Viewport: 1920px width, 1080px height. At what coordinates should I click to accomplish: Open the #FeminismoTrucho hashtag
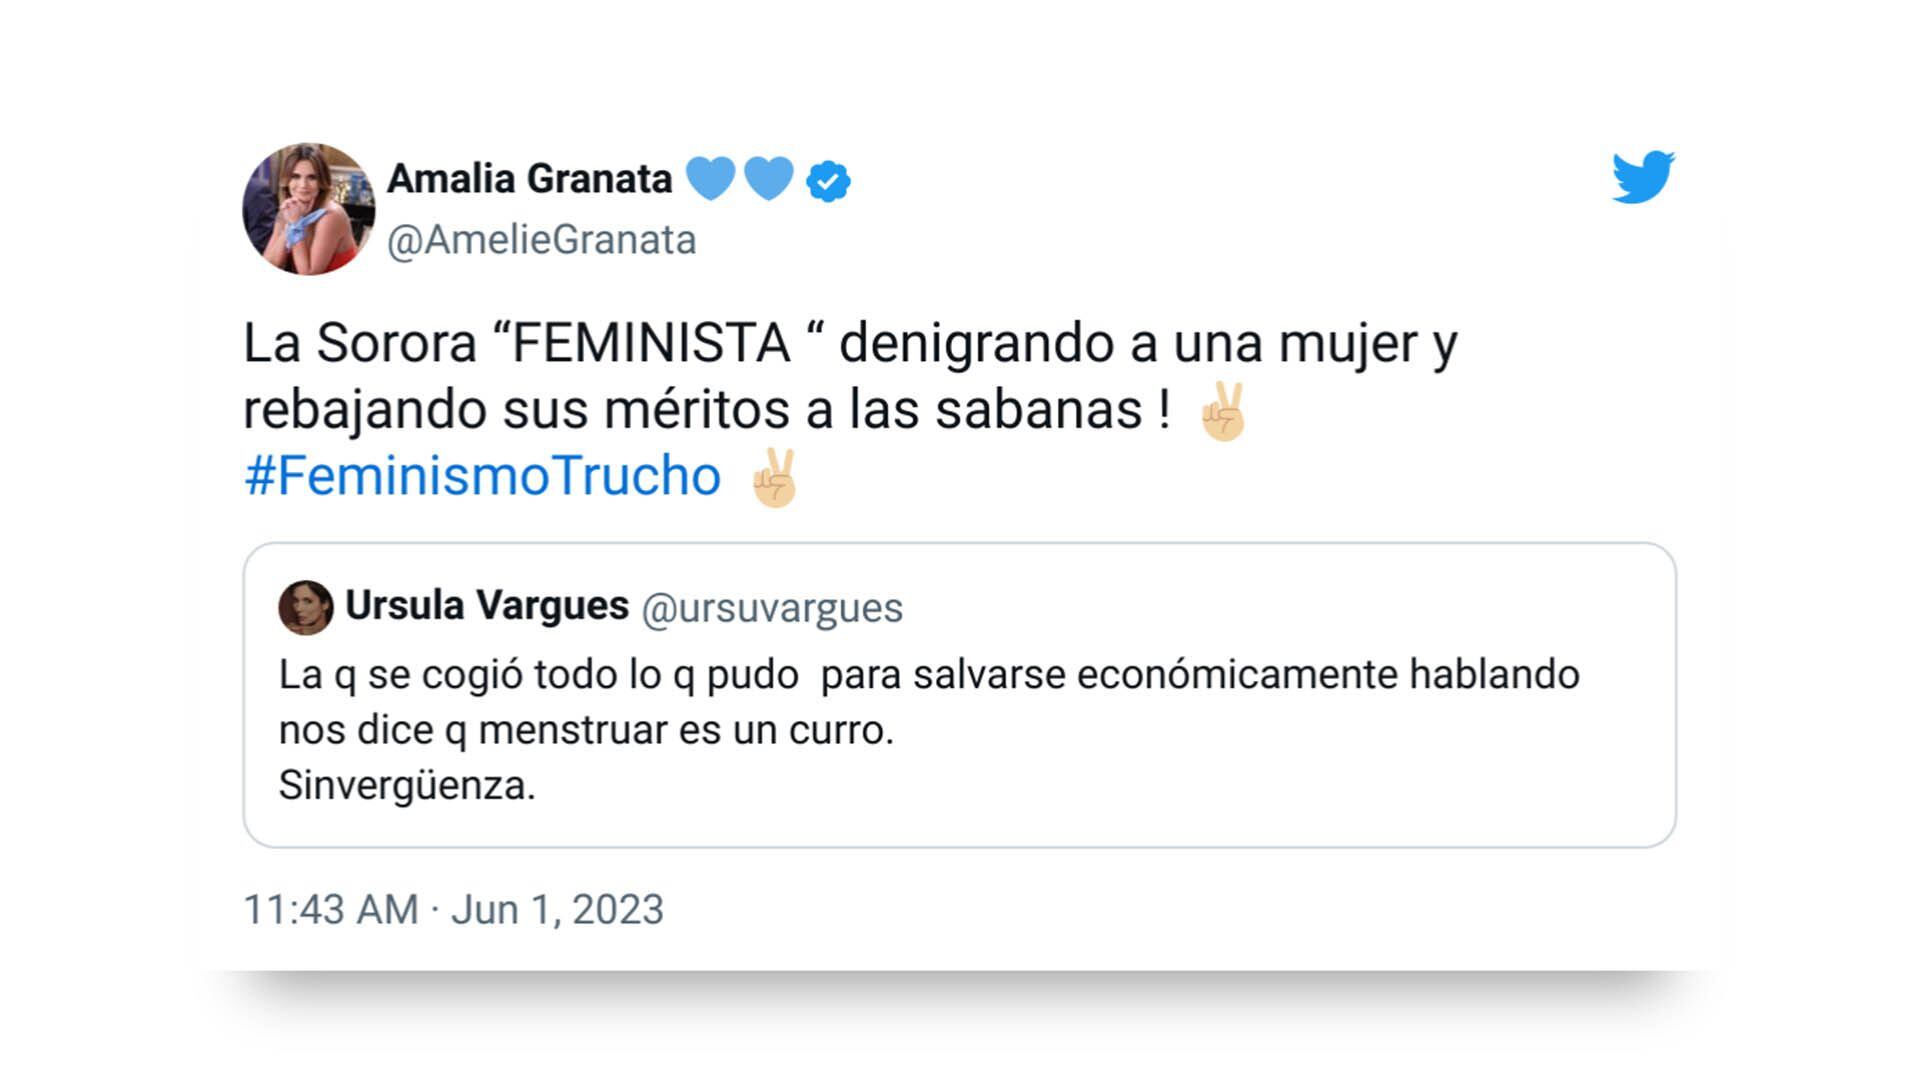tap(483, 476)
